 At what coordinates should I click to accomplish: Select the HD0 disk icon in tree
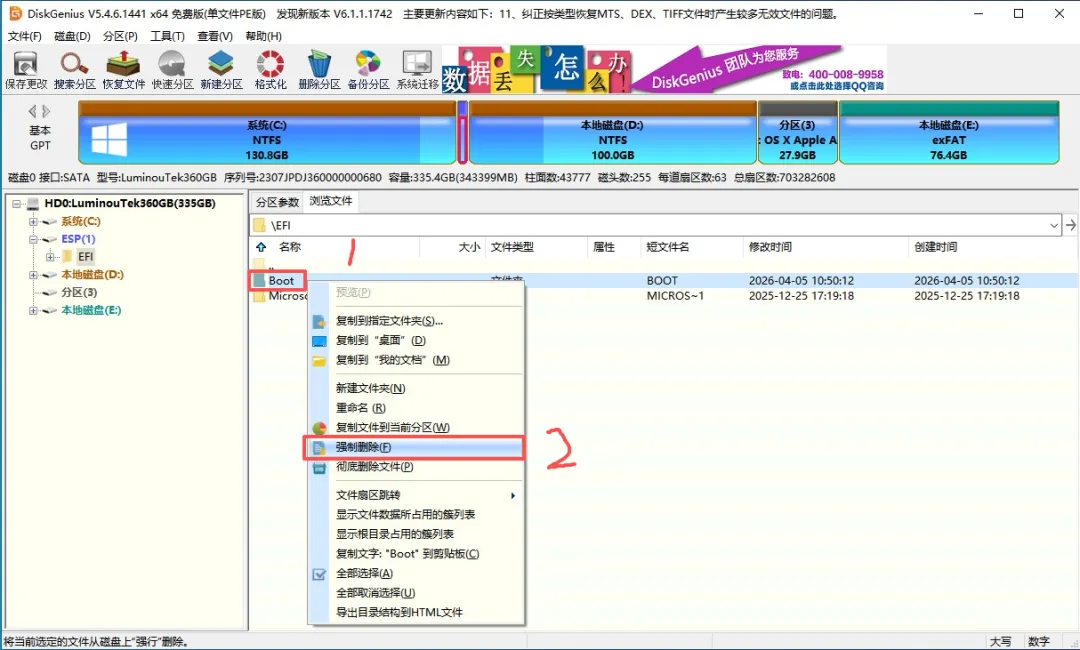coord(33,203)
